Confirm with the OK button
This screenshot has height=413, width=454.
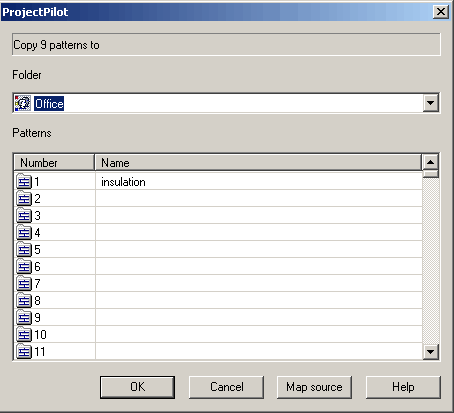[137, 387]
